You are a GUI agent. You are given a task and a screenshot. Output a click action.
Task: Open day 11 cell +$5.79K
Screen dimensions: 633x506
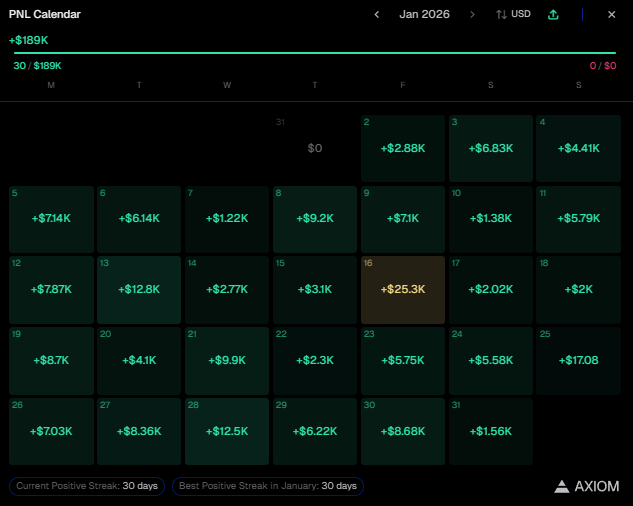[x=579, y=219]
